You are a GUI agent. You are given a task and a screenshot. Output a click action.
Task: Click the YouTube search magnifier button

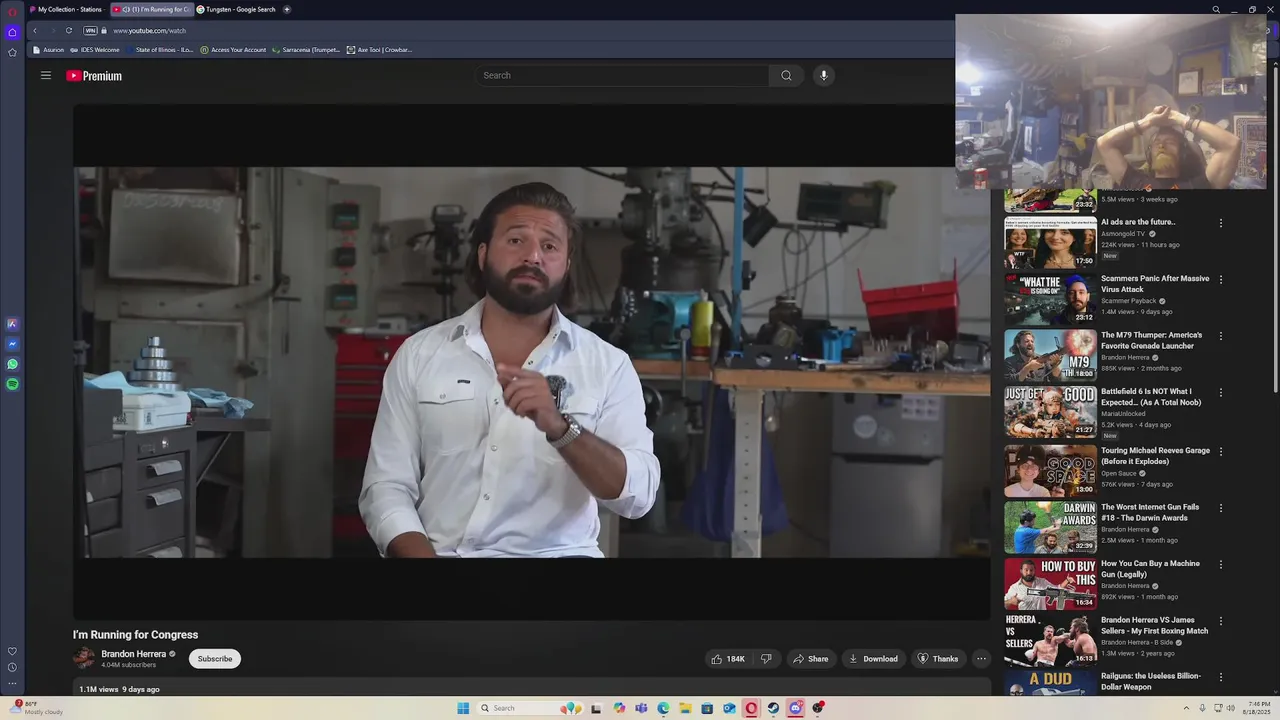click(786, 75)
